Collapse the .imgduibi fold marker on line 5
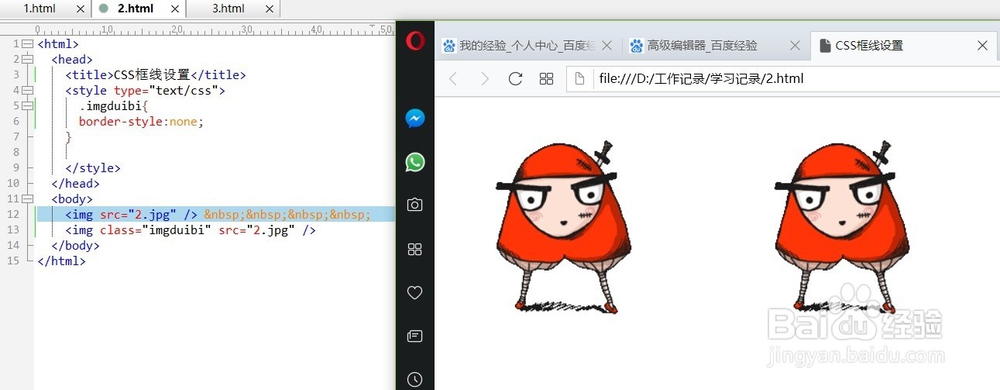The height and width of the screenshot is (390, 1000). pos(27,106)
